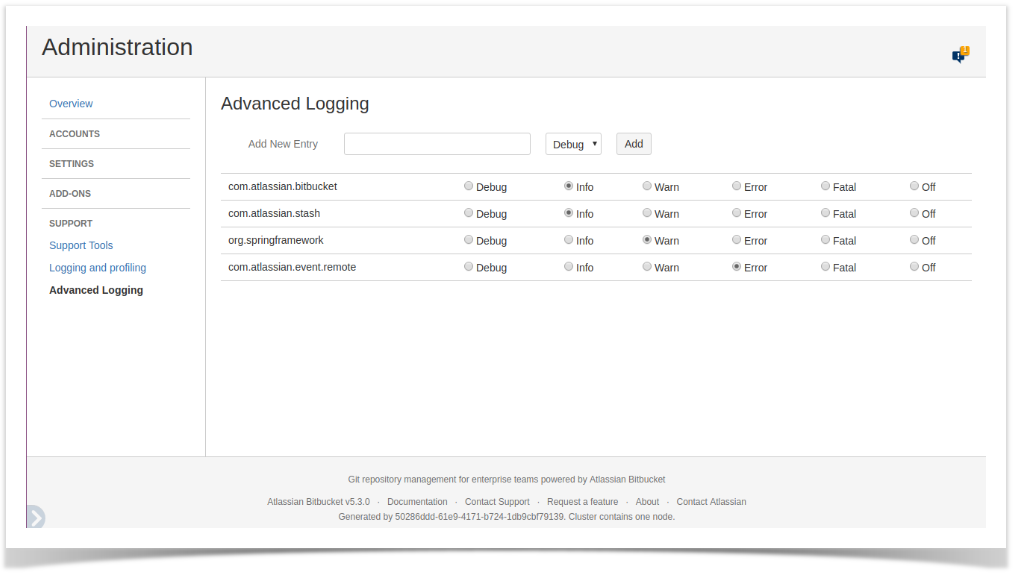Set com.atlassian.stash to Debug
This screenshot has height=577, width=1020.
468,213
